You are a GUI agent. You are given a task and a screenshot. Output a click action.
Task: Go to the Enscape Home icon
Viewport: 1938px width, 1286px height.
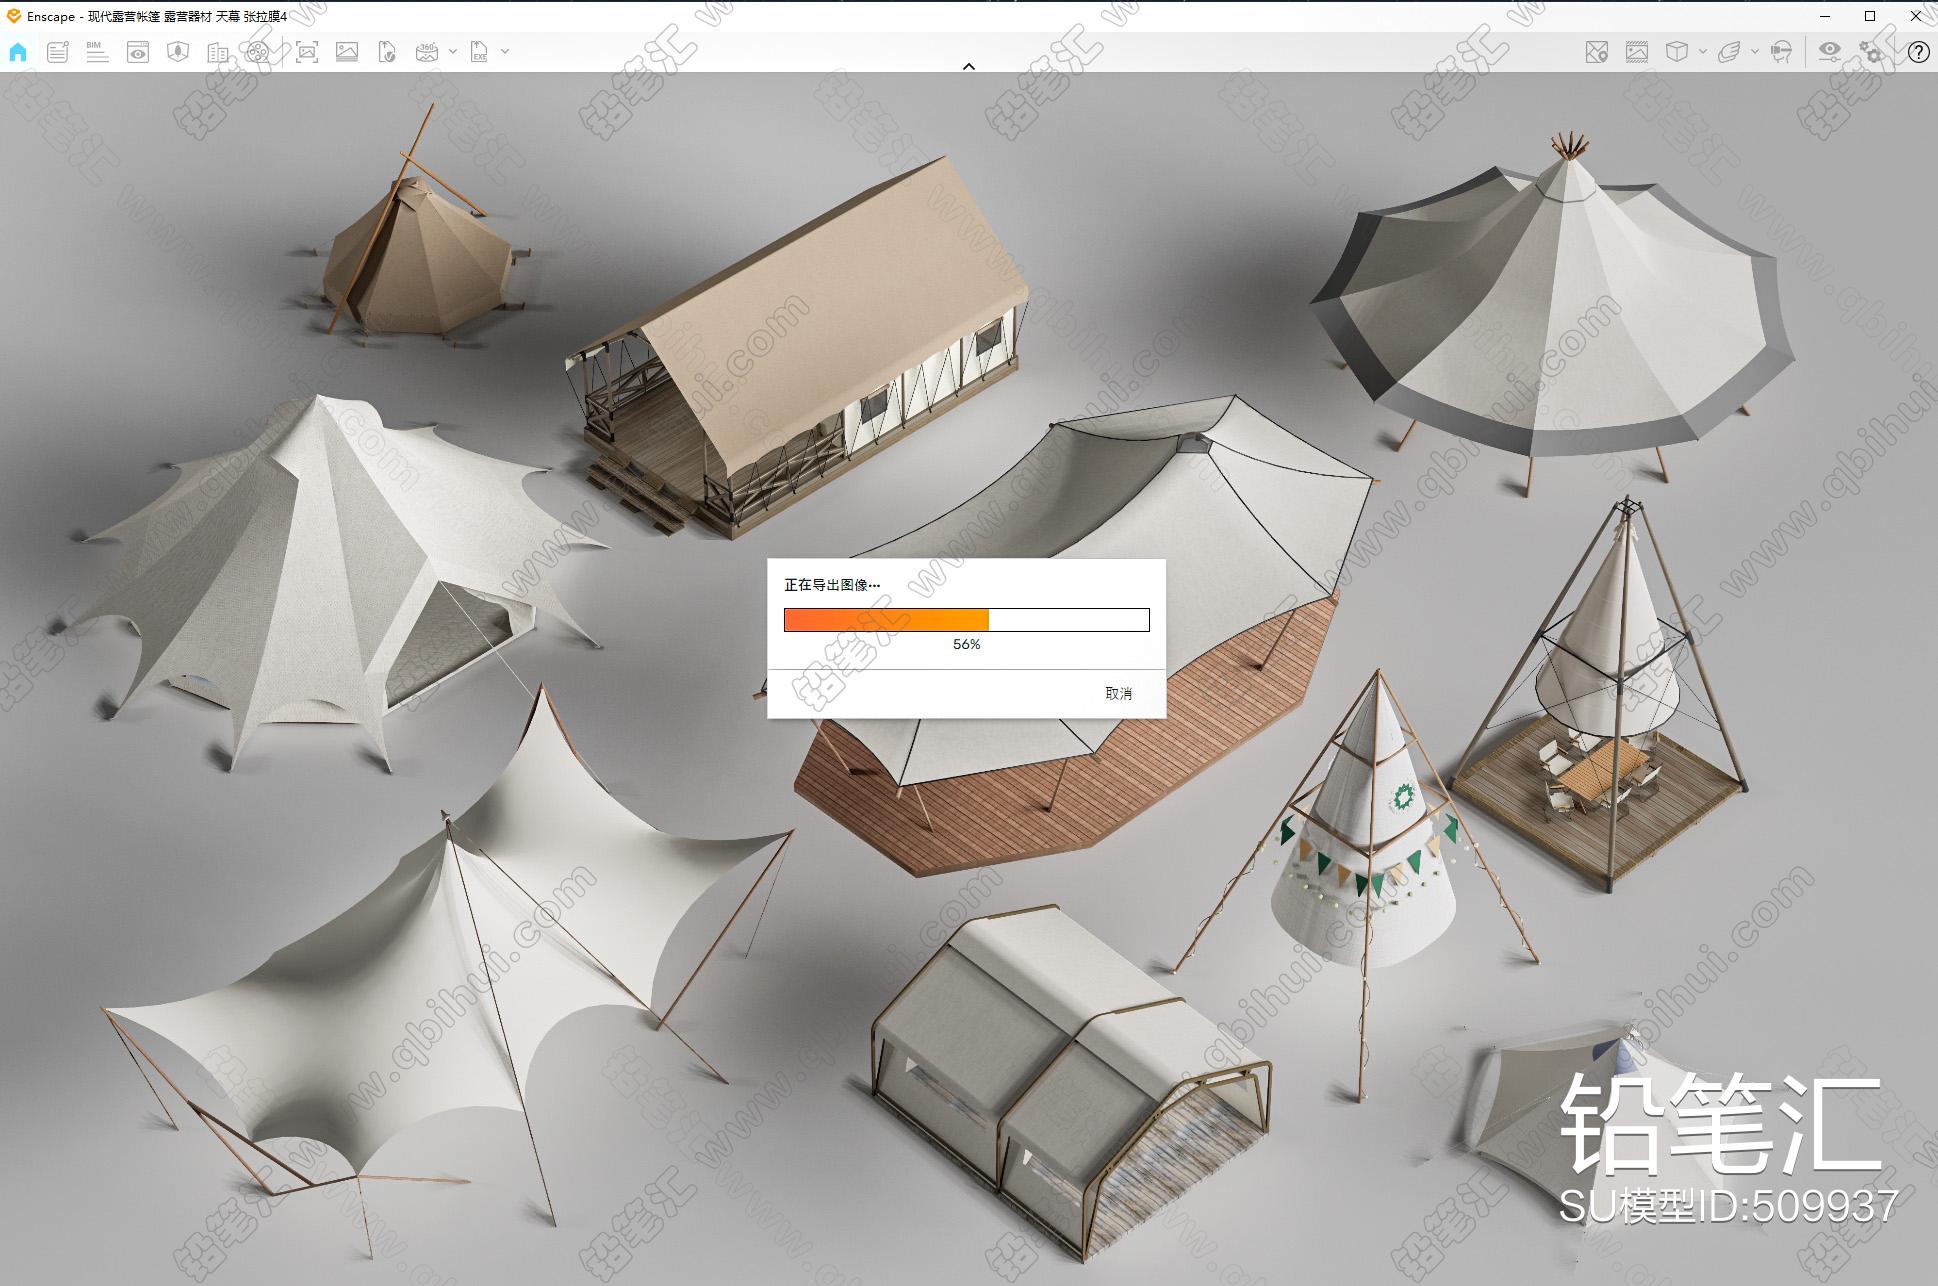click(x=18, y=52)
